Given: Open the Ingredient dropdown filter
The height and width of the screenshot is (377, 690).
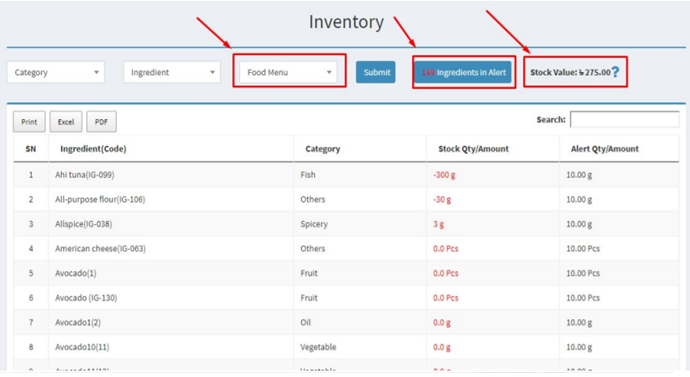Looking at the screenshot, I should tap(172, 72).
